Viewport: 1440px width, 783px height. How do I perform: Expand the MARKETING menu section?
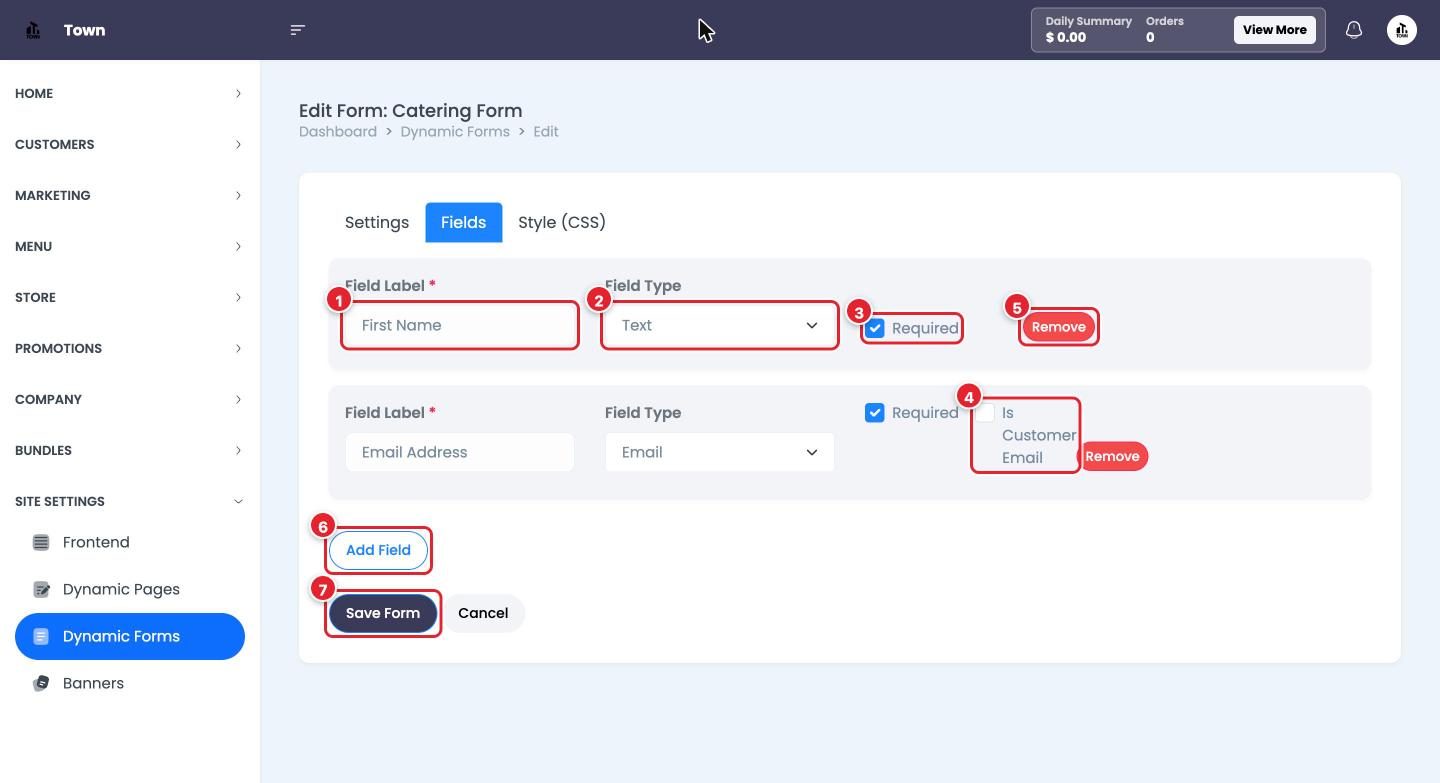tap(130, 195)
